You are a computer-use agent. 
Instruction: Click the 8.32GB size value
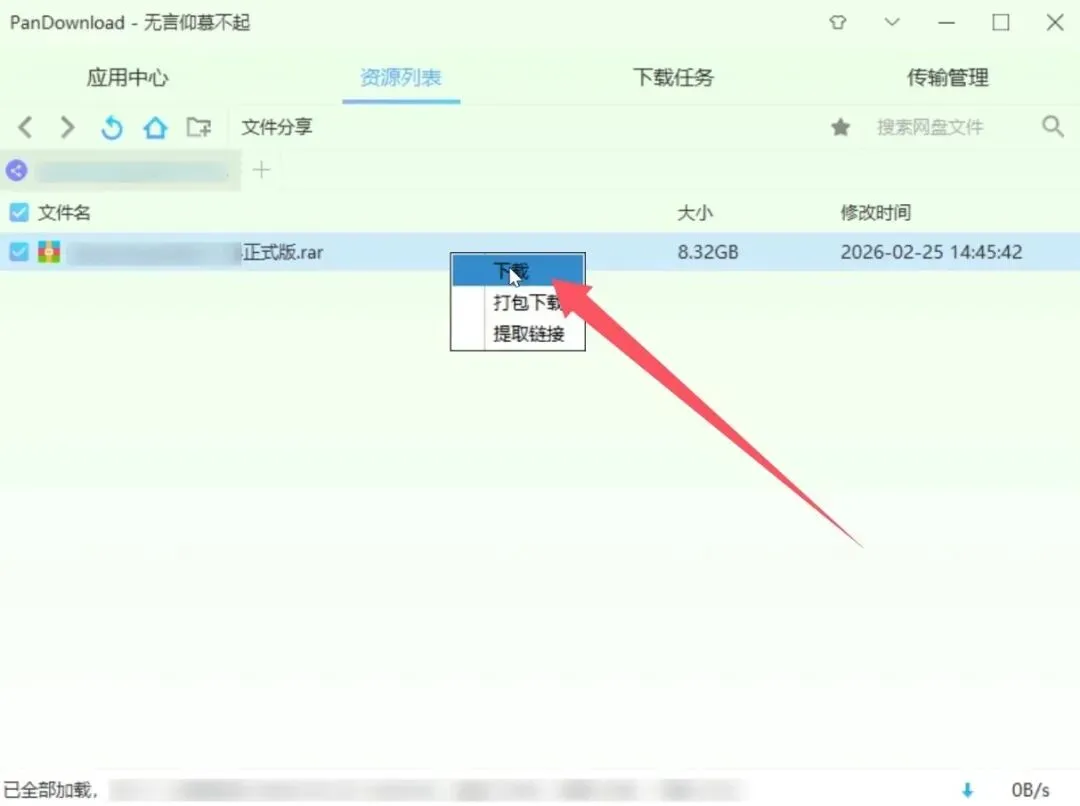(x=707, y=252)
